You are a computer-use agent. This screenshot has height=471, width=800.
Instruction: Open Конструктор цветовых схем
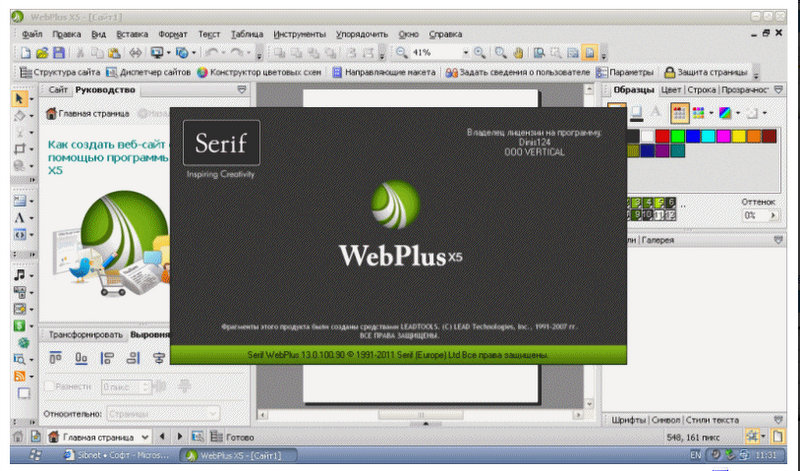click(259, 72)
